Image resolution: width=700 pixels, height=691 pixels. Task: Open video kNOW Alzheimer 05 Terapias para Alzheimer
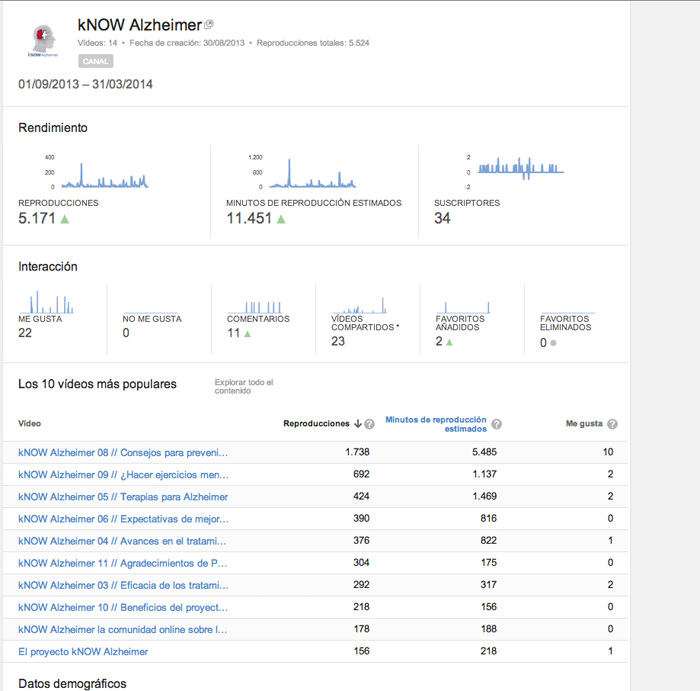click(123, 497)
